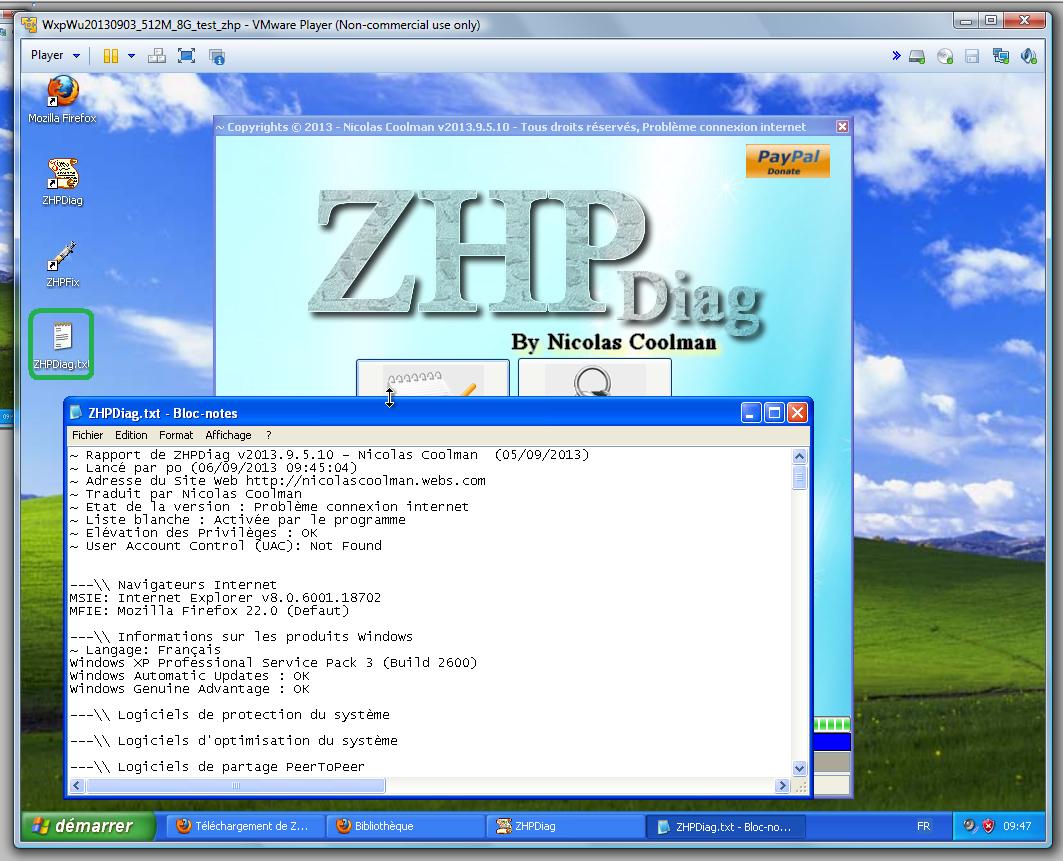Select the ZHPFix desktop shortcut
Viewport: 1063px width, 861px height.
pos(62,264)
